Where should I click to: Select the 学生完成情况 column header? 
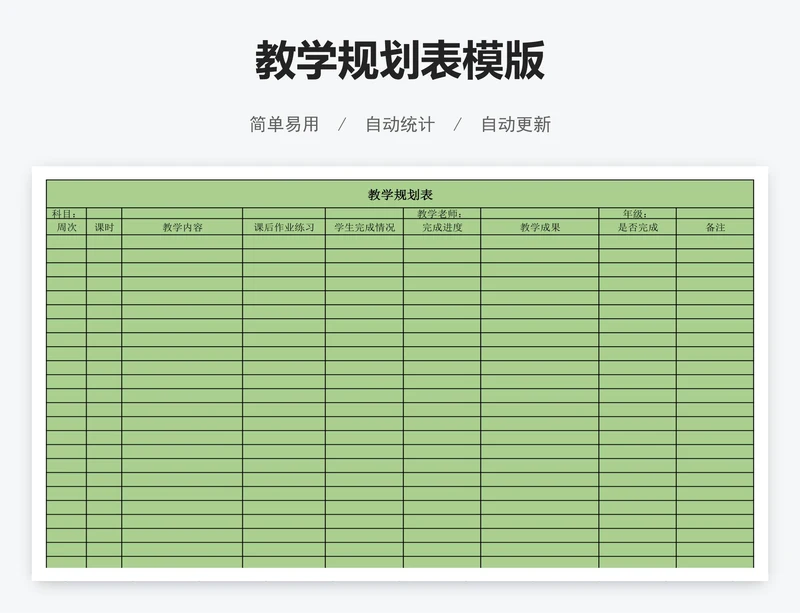tap(364, 227)
